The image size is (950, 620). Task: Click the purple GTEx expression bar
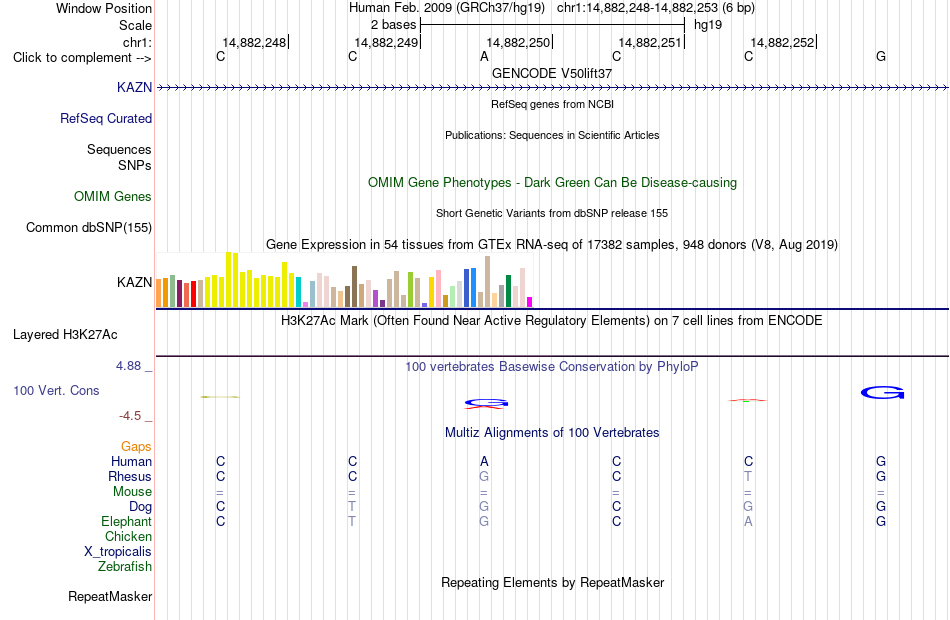376,299
